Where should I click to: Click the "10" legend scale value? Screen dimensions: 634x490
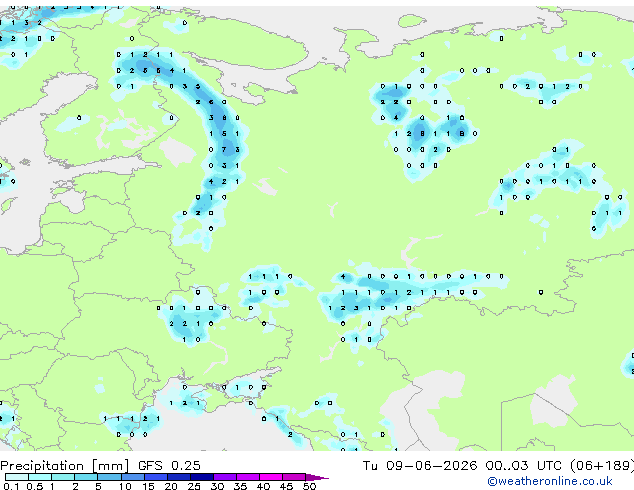point(125,486)
